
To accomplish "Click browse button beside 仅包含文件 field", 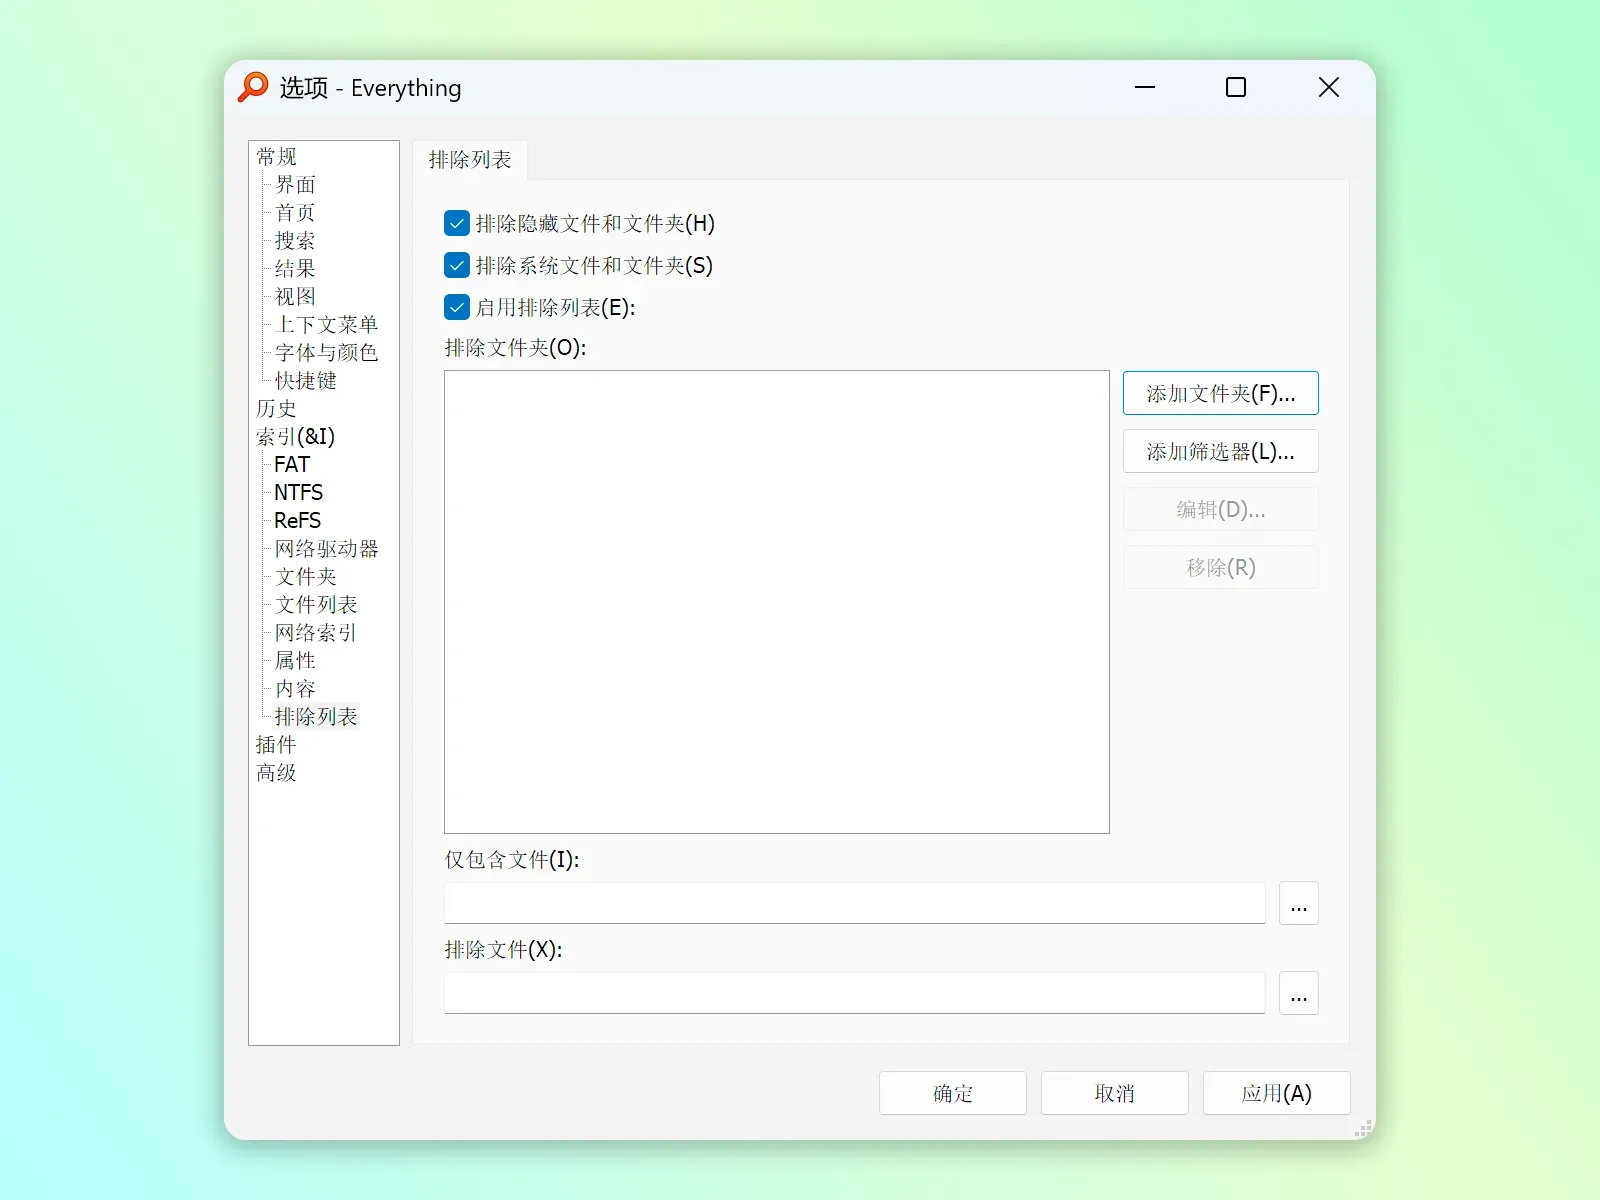I will coord(1298,903).
